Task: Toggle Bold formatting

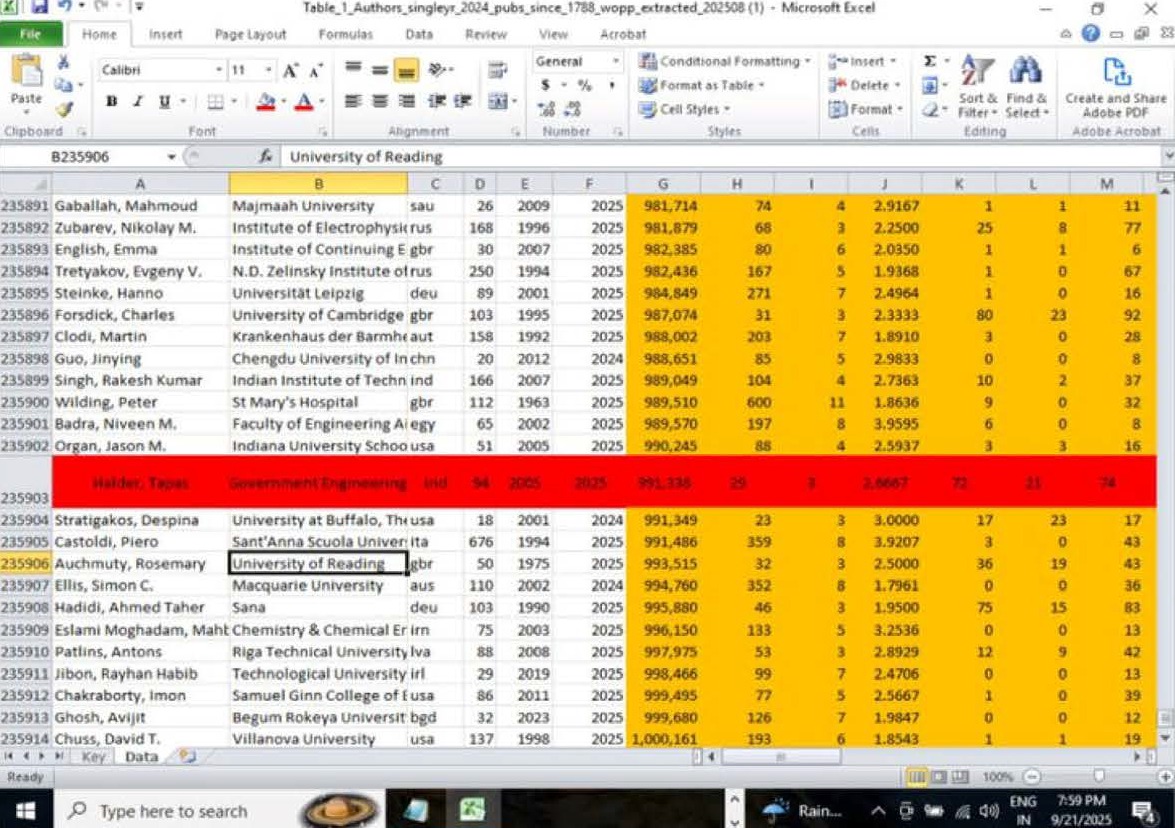Action: pos(112,102)
